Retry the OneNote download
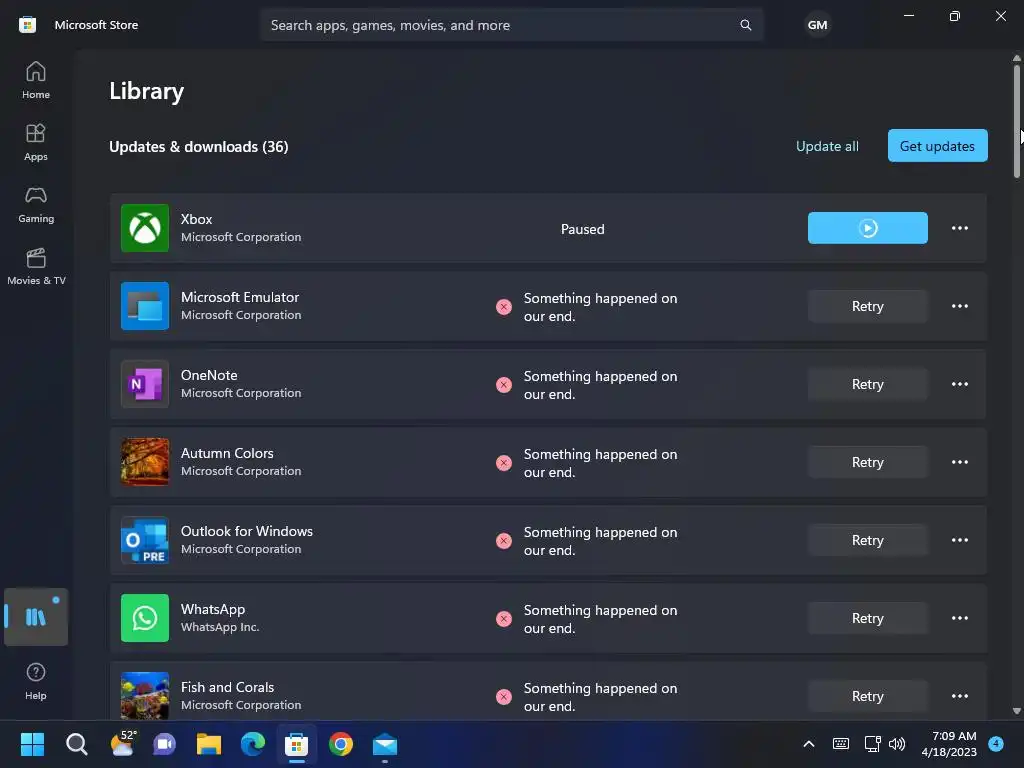This screenshot has width=1024, height=768. [x=867, y=384]
